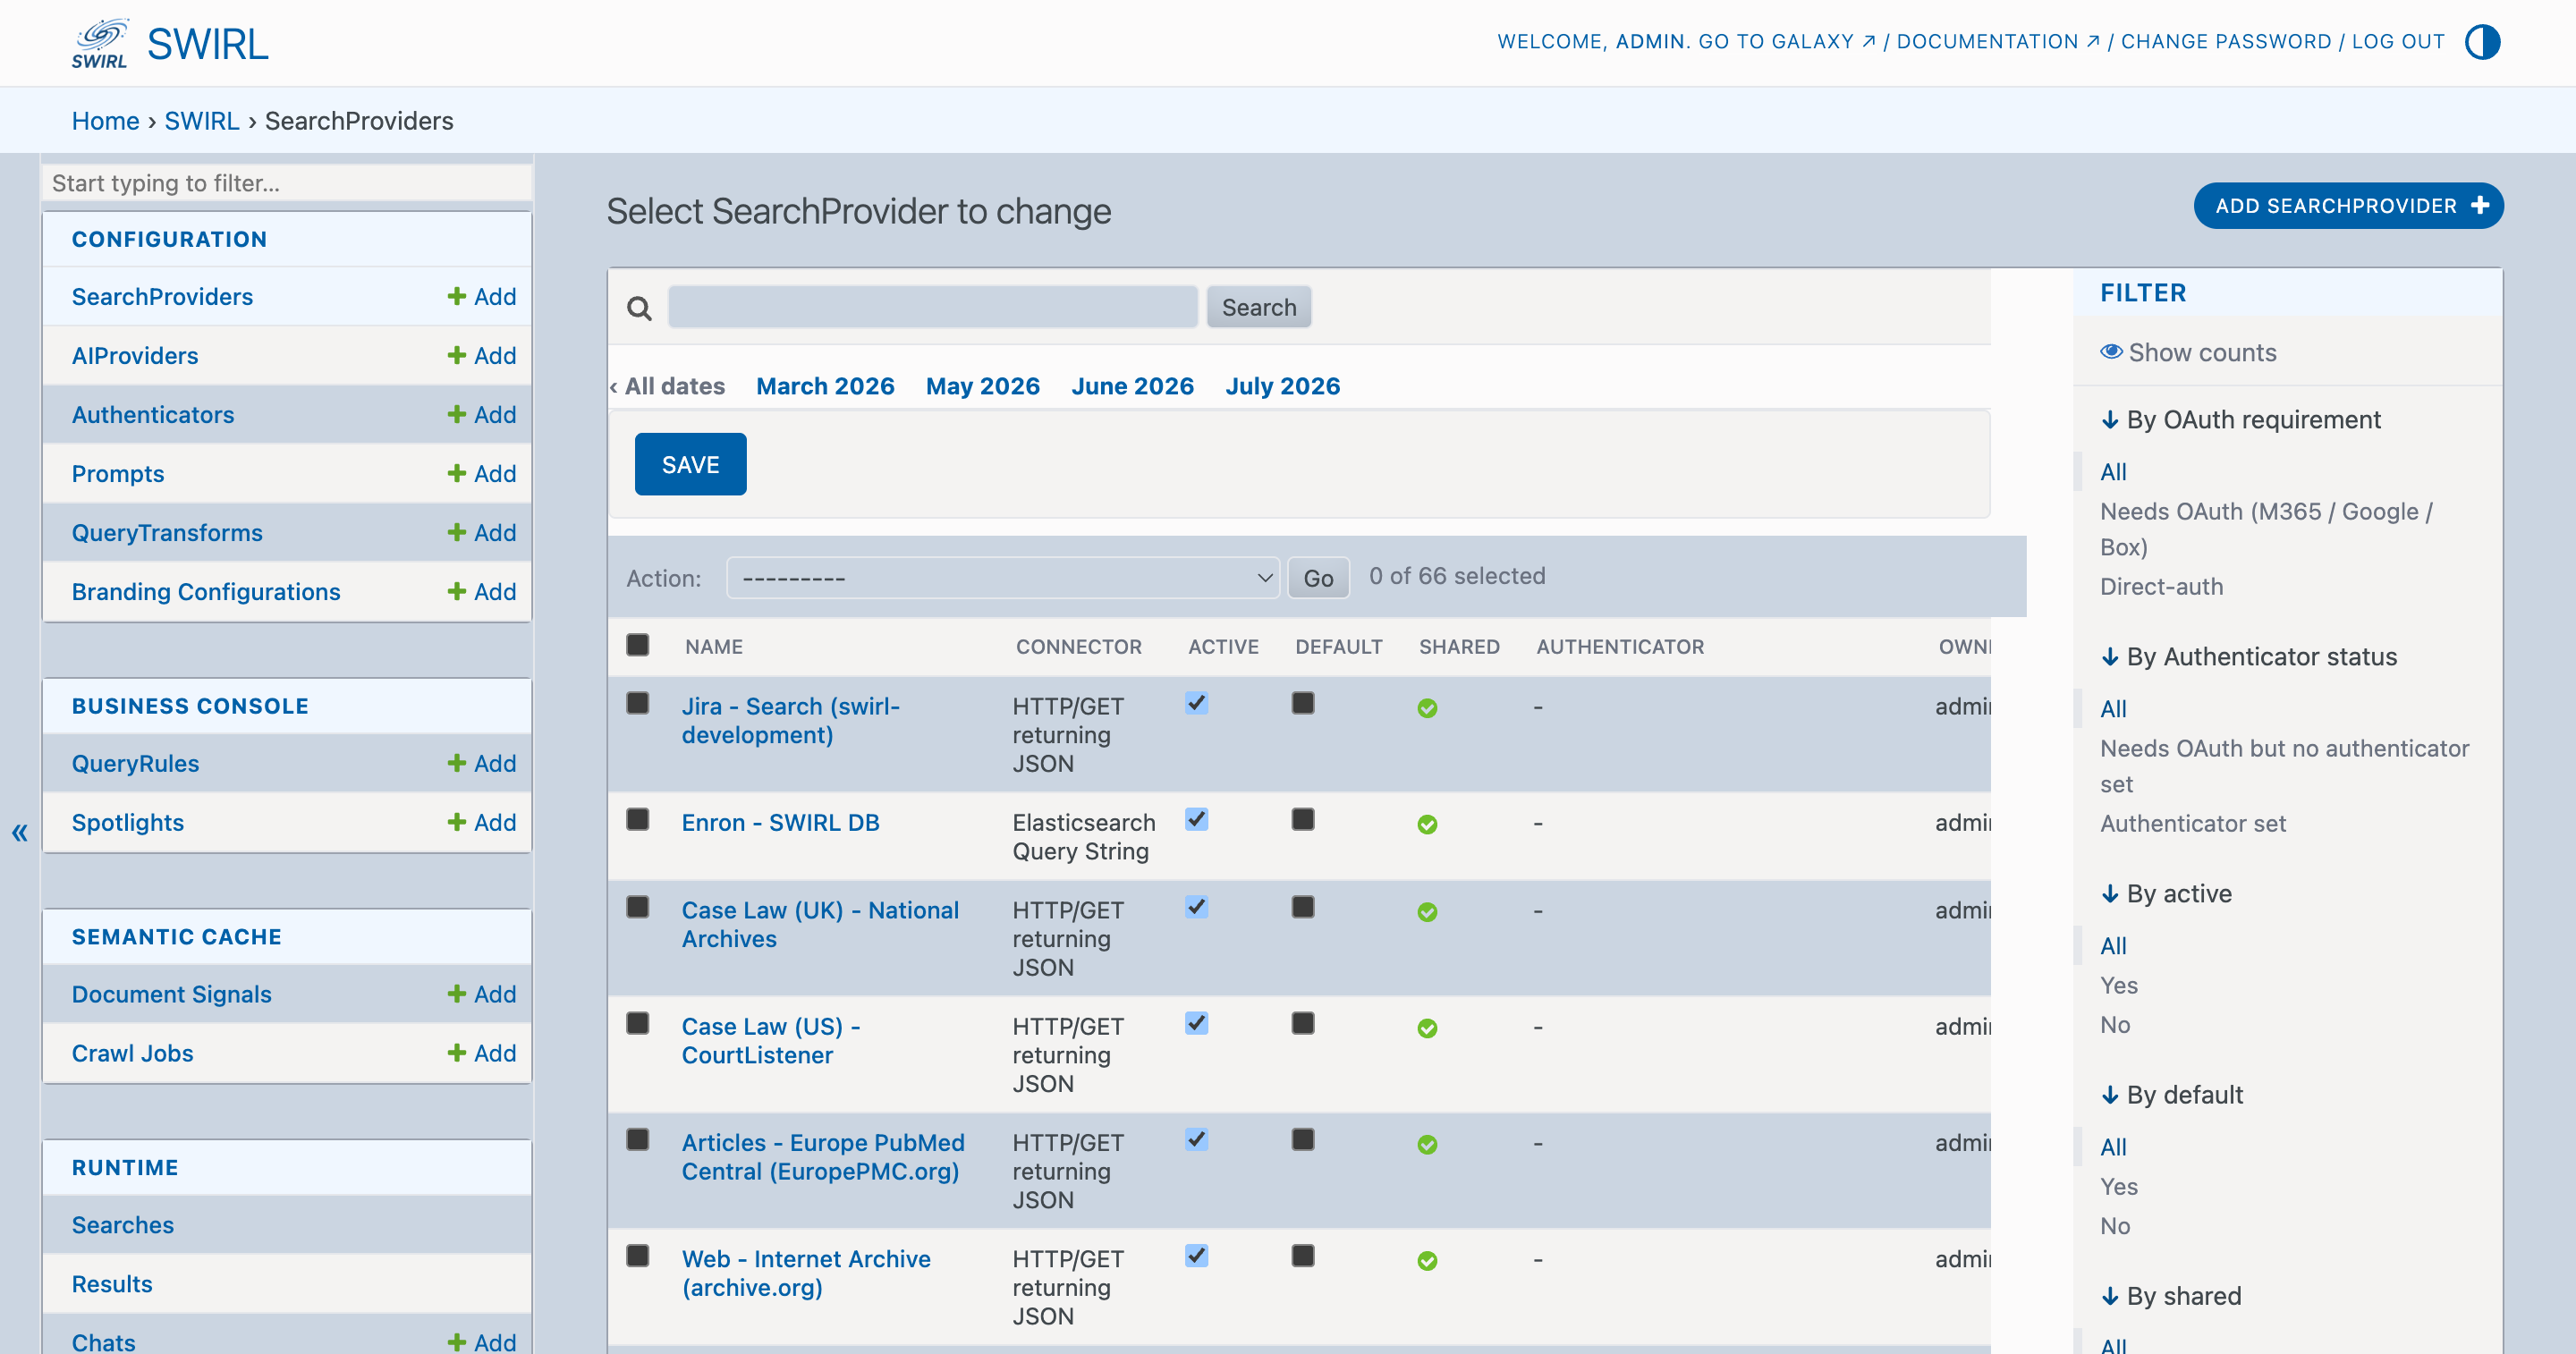The width and height of the screenshot is (2576, 1354).
Task: Filter dates to March 2026
Action: [825, 386]
